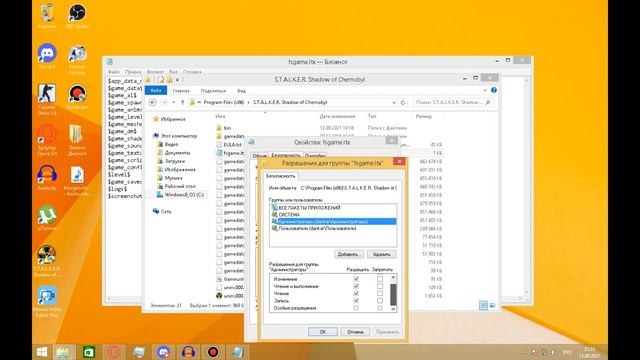Click the permissions list scrollbar thumb

(393, 295)
